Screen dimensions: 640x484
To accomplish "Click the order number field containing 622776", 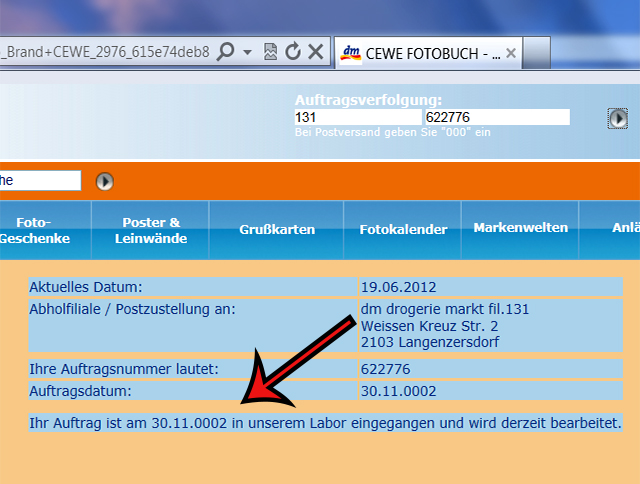I will (497, 117).
